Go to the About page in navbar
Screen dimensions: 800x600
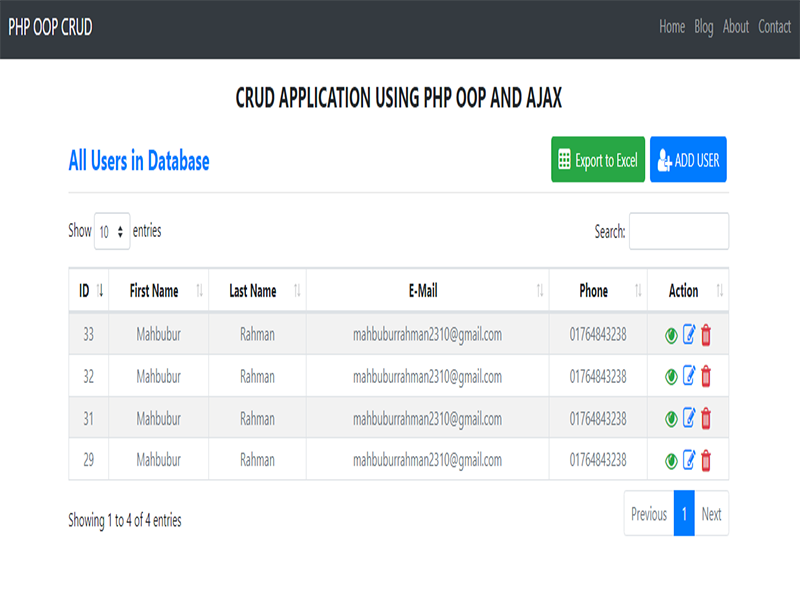click(736, 27)
